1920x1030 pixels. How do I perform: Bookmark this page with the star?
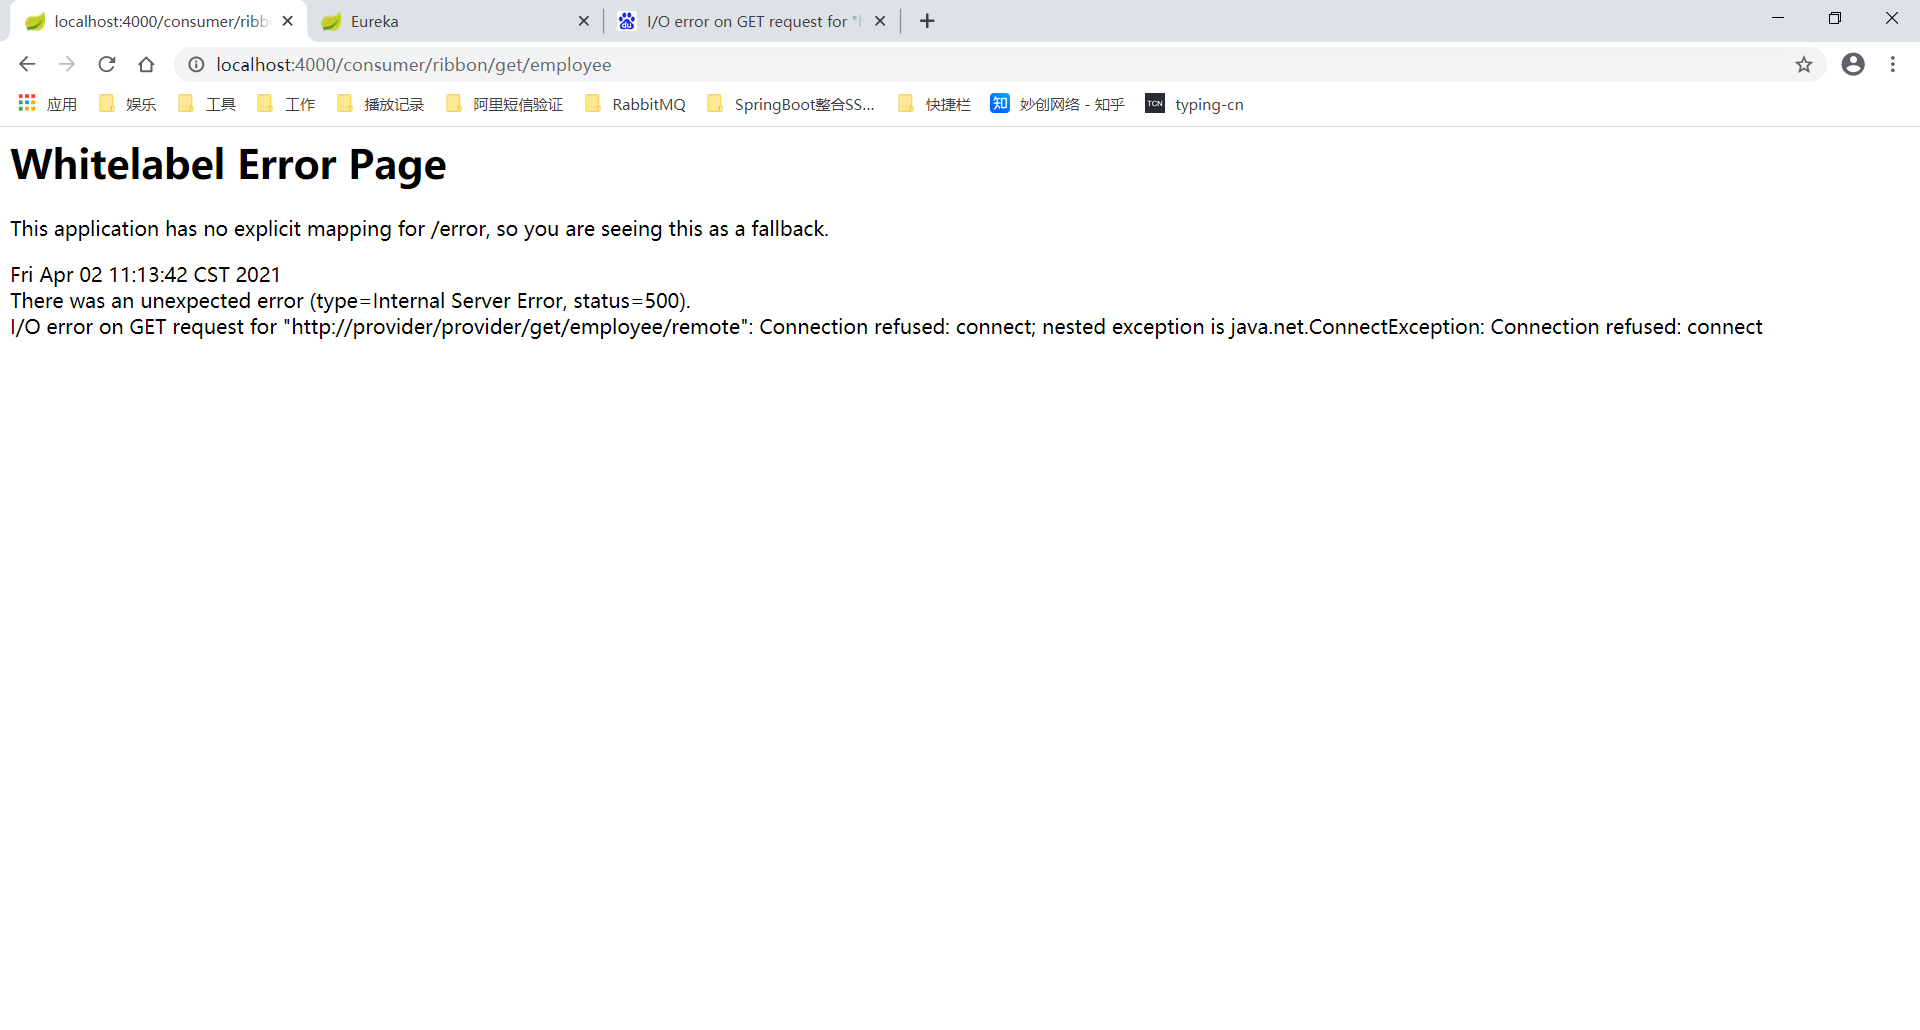1804,64
